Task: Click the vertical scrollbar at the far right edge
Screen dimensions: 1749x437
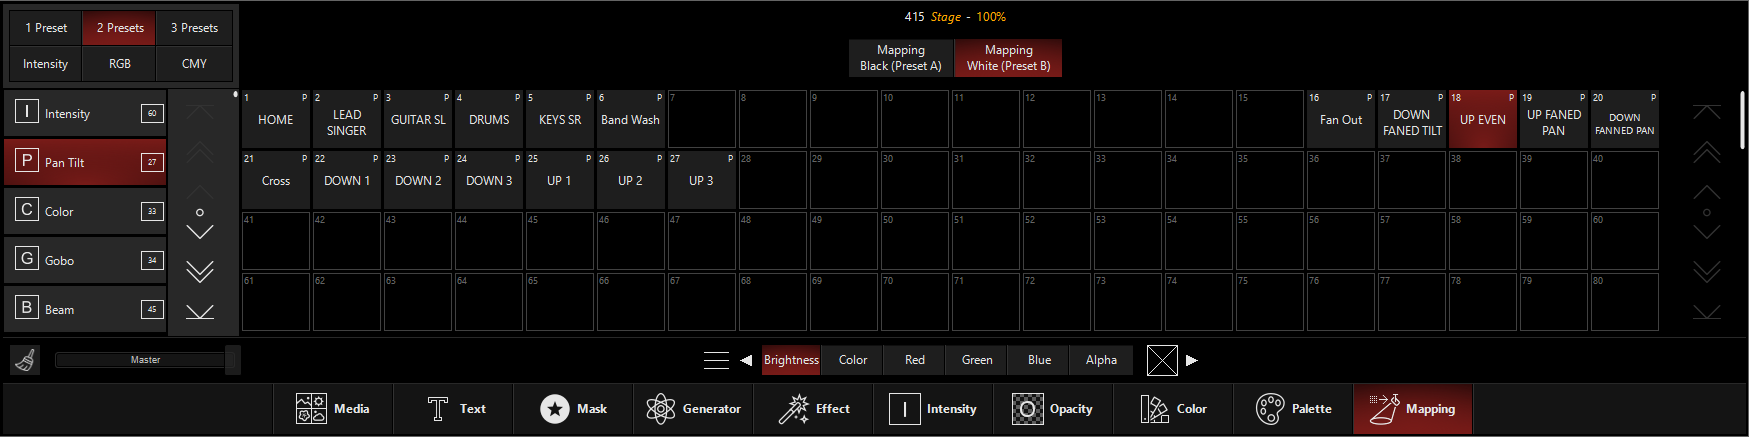Action: pyautogui.click(x=1743, y=120)
